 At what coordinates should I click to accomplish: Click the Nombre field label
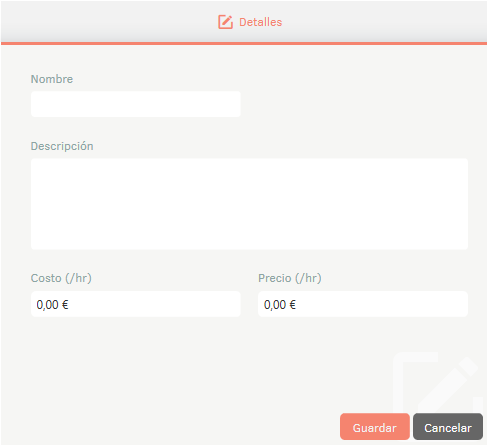point(52,79)
